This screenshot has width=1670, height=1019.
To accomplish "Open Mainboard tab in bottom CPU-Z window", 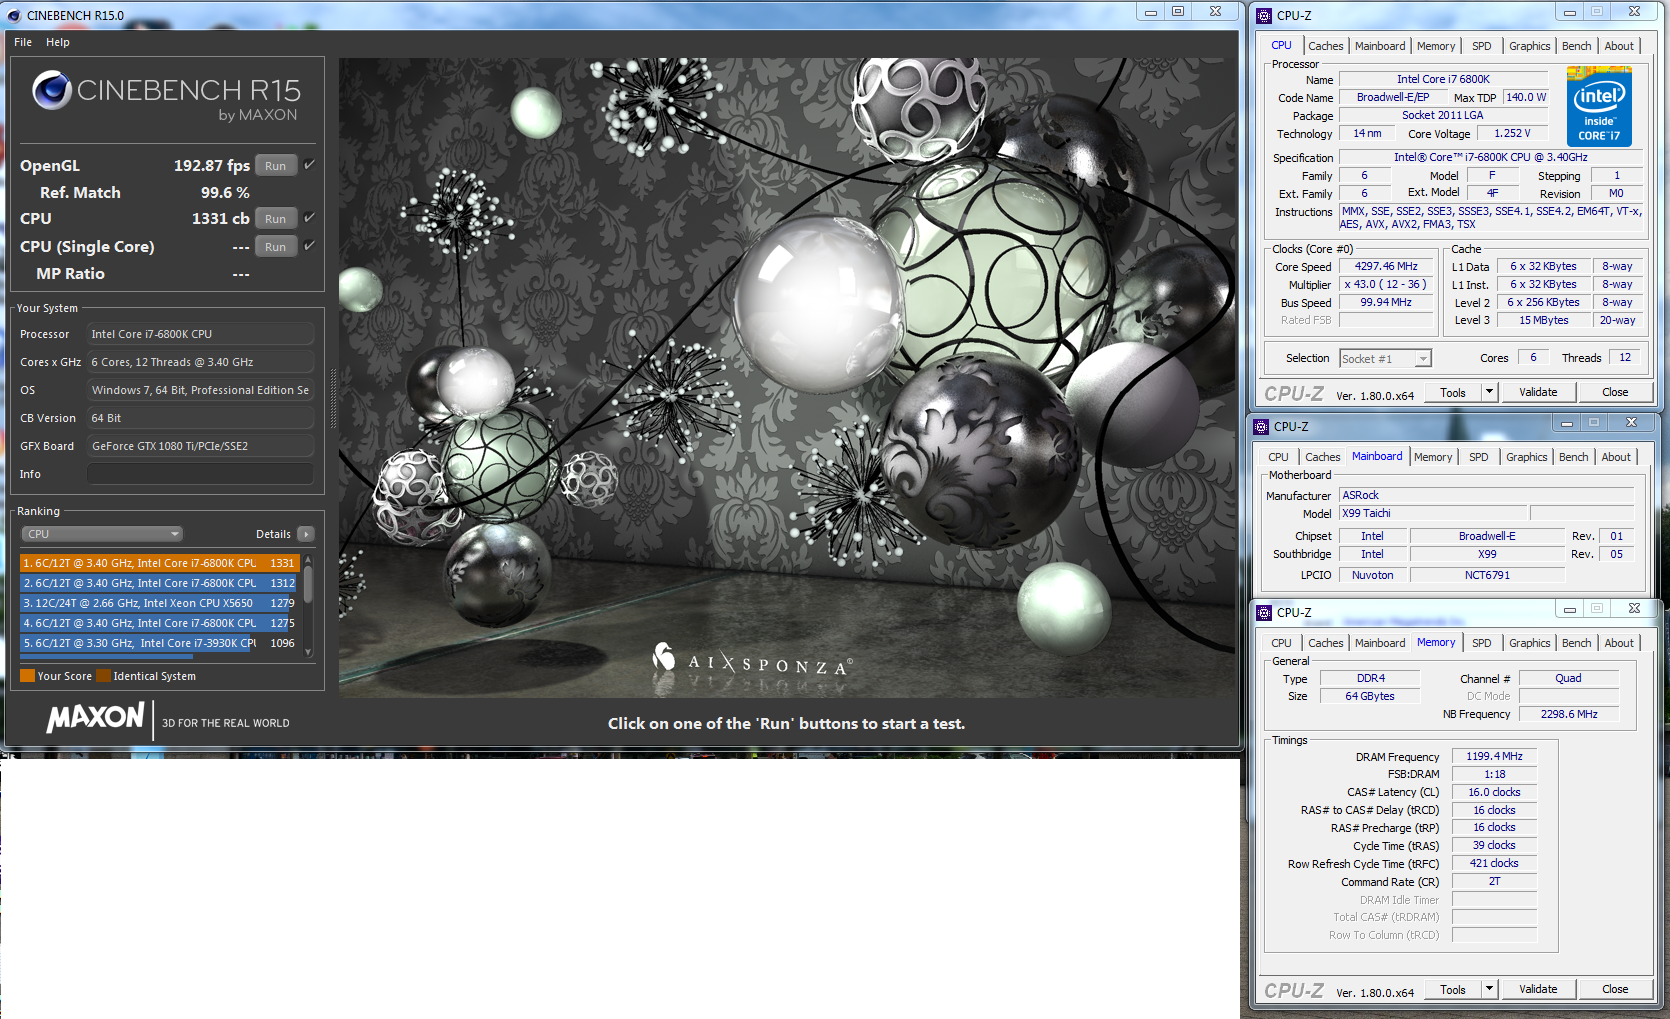I will [x=1380, y=643].
